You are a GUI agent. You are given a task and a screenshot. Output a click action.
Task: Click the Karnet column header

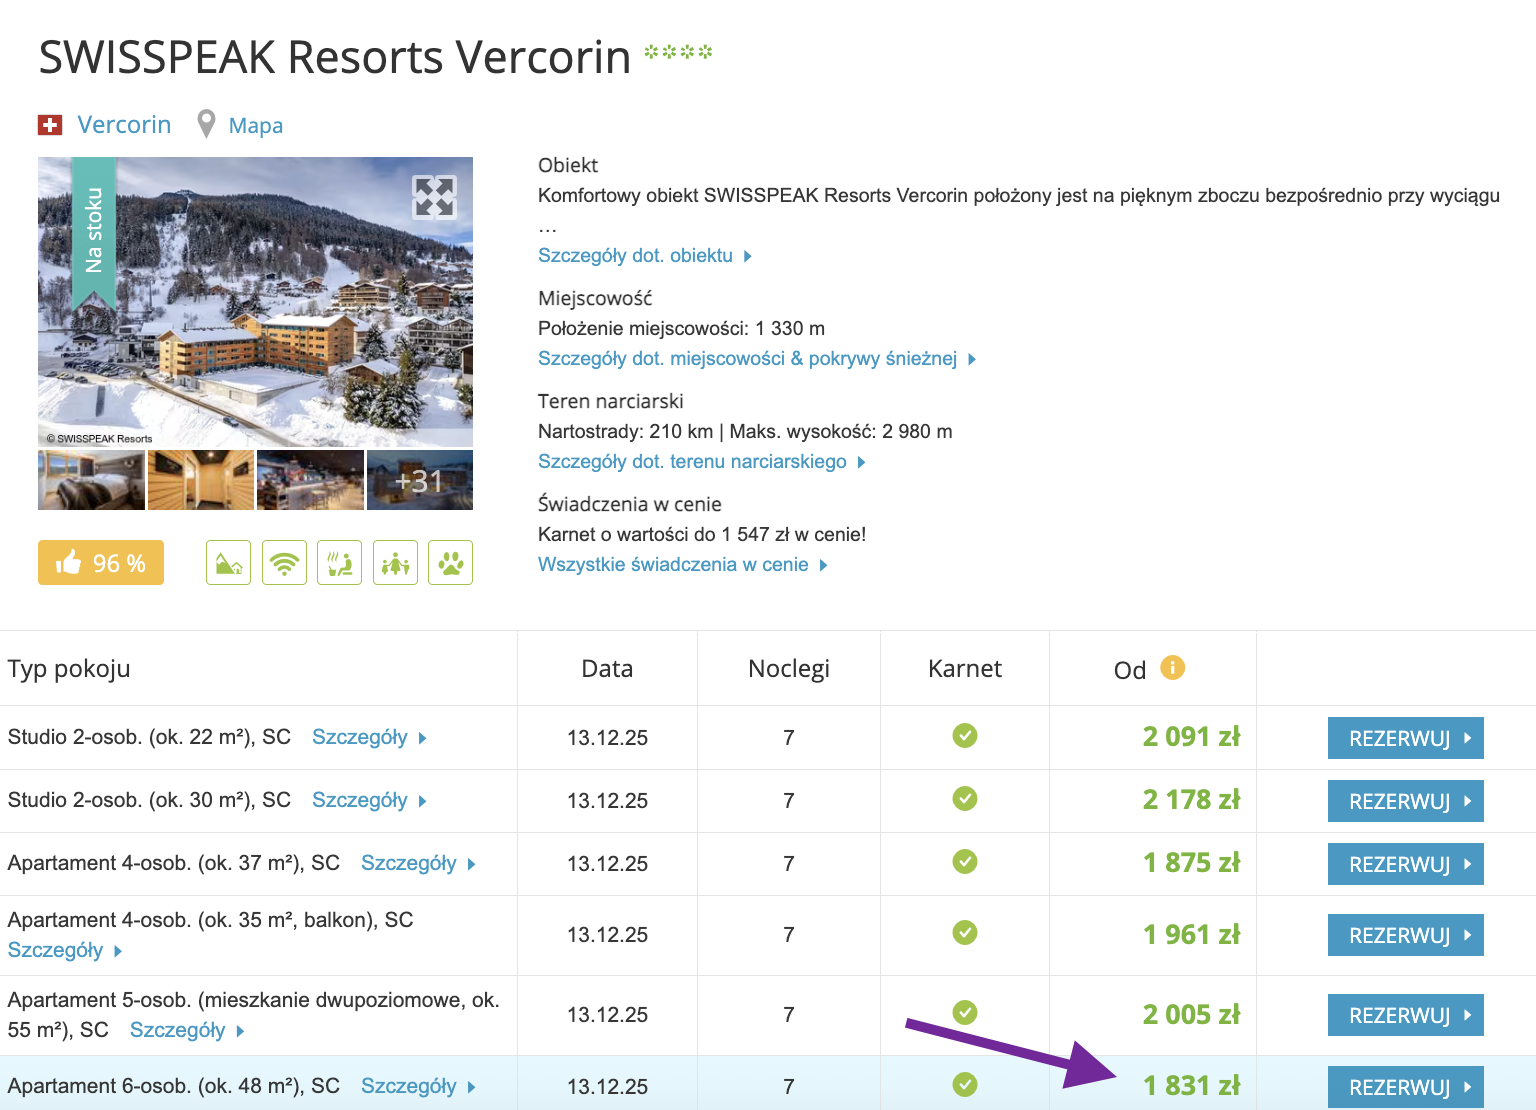(x=965, y=669)
